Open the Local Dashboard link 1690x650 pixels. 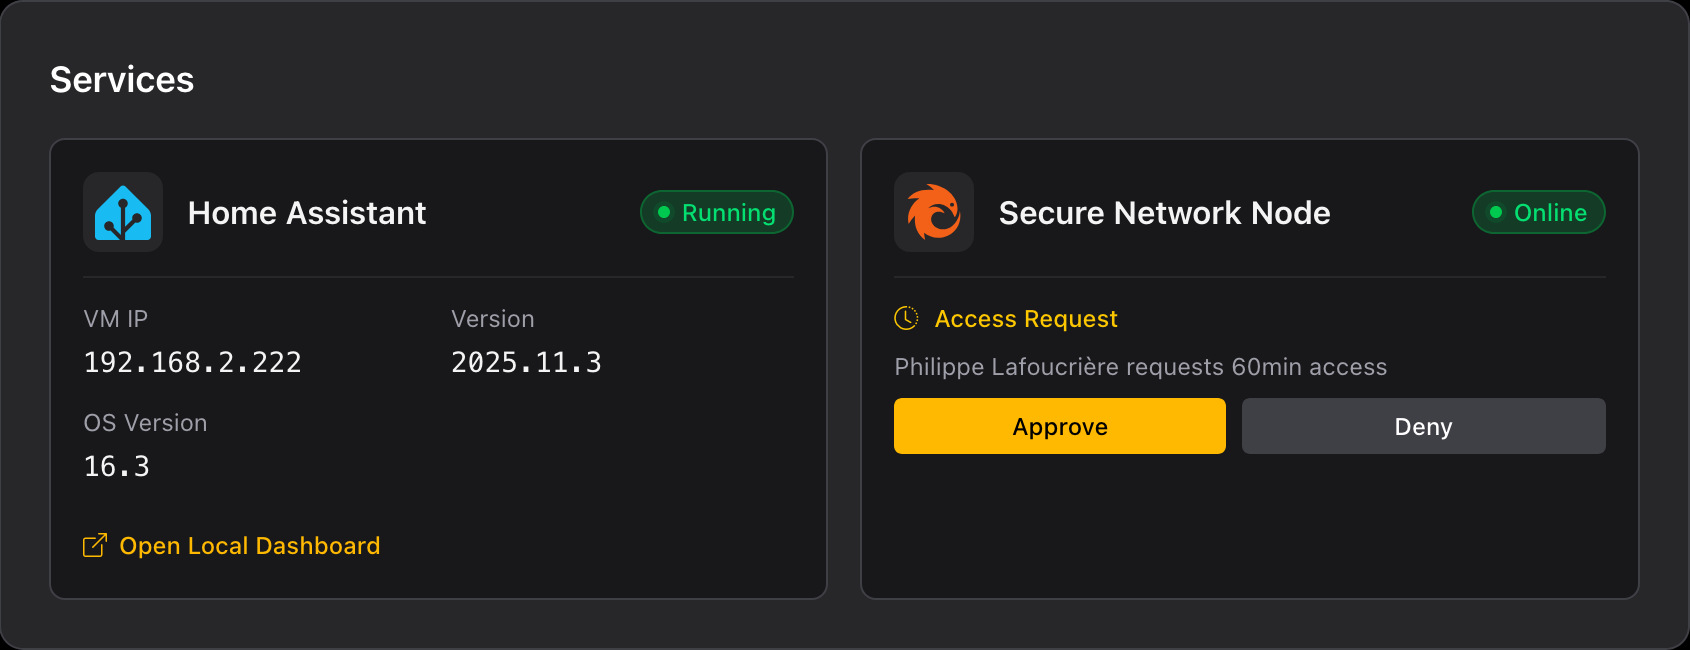pos(249,546)
